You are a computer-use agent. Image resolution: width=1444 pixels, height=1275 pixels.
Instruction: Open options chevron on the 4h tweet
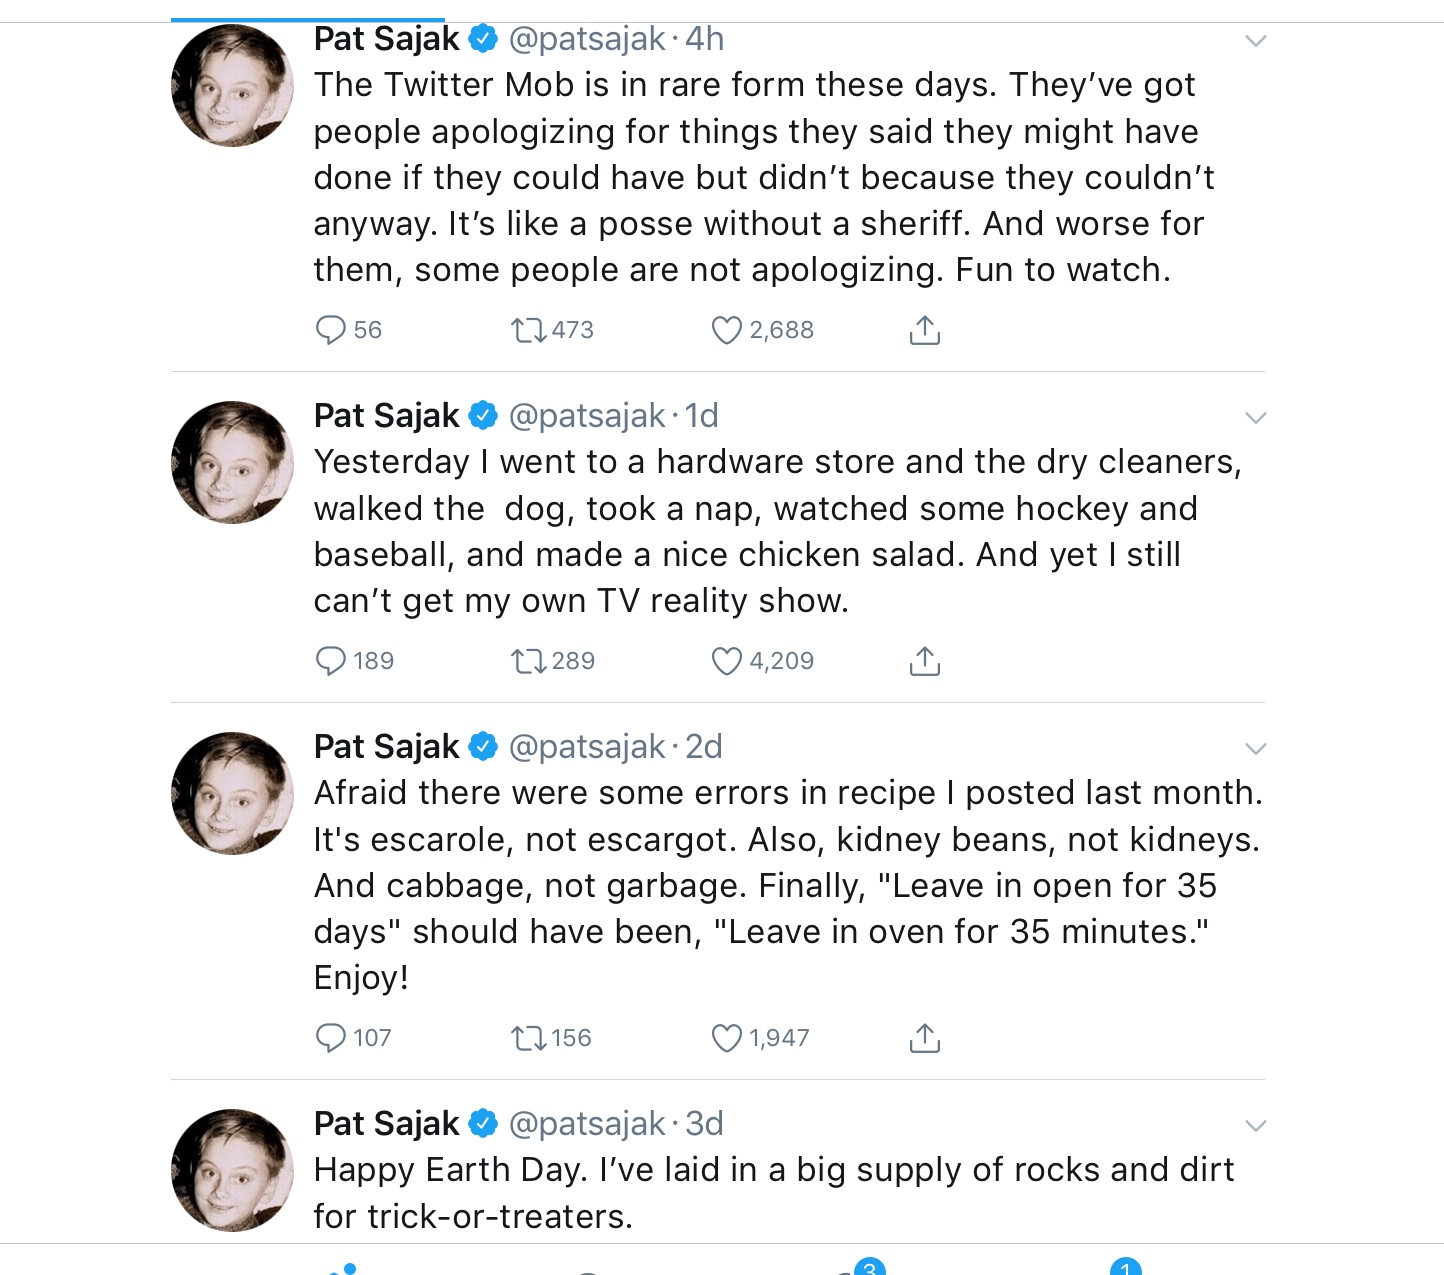[x=1255, y=41]
